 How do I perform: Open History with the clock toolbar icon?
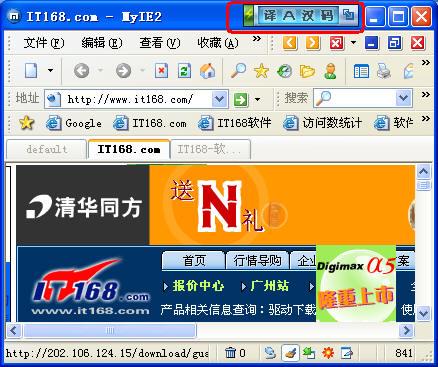[284, 71]
